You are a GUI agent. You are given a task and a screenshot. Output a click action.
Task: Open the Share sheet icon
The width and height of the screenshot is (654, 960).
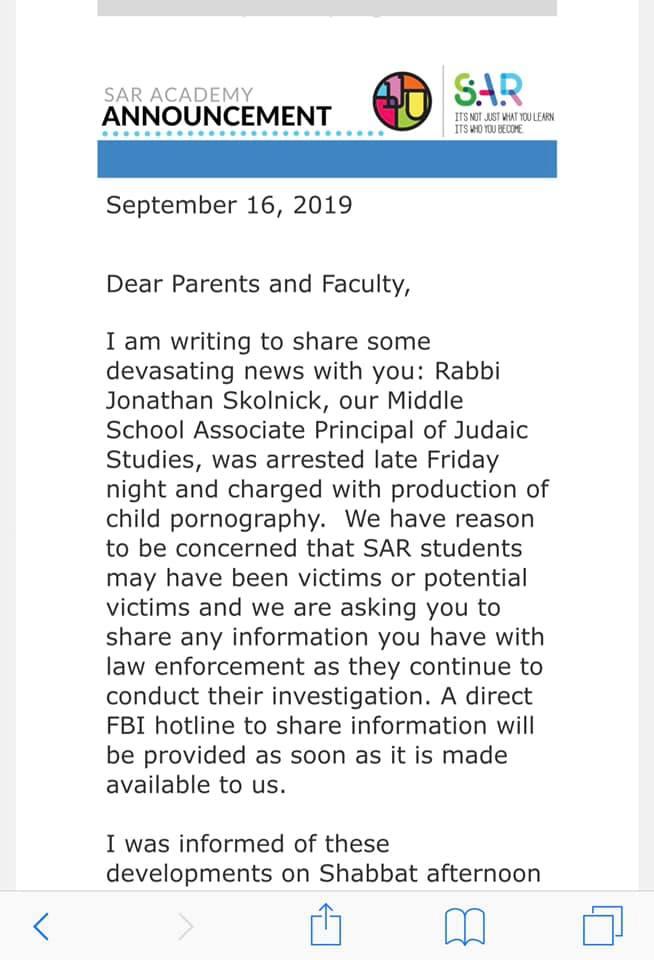[326, 925]
